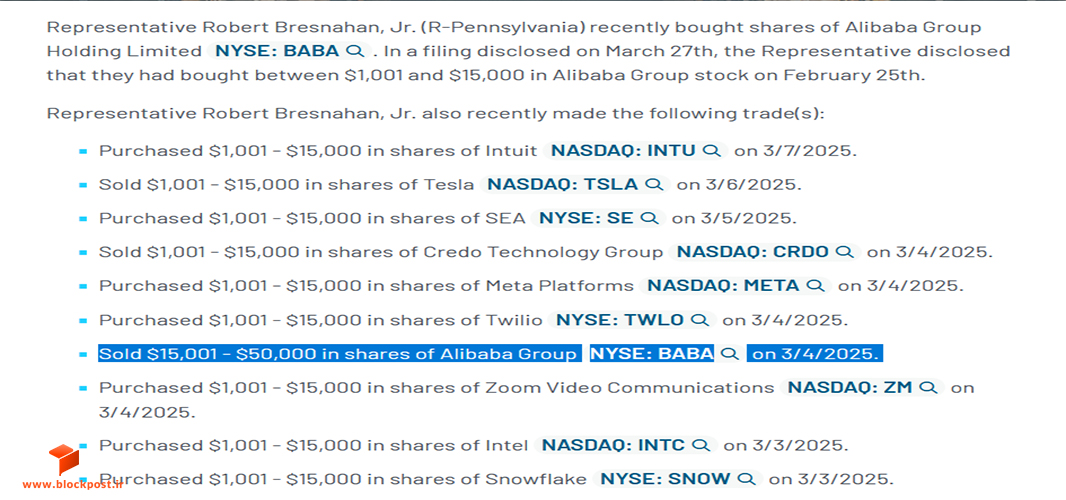Open the NASDAQ: ZM ticker link
Image resolution: width=1066 pixels, height=500 pixels.
coord(850,388)
